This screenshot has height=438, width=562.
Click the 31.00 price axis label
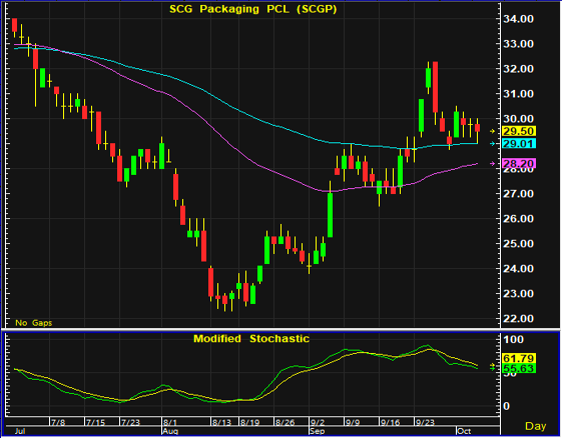[518, 94]
